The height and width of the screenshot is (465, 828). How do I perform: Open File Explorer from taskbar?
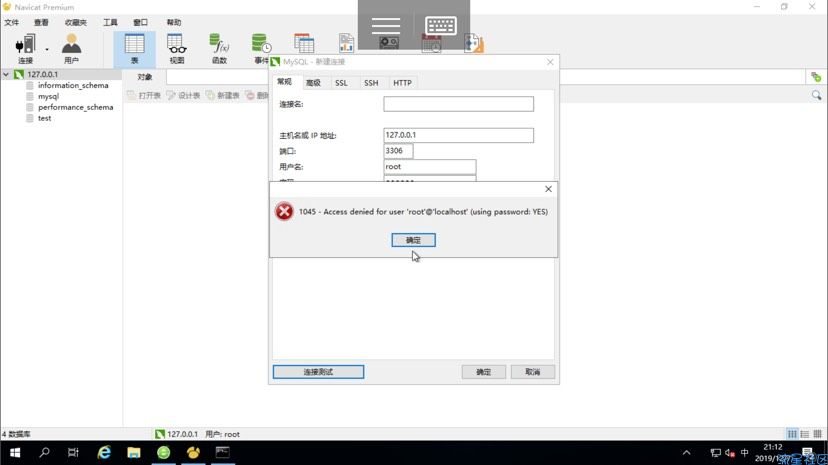134,453
